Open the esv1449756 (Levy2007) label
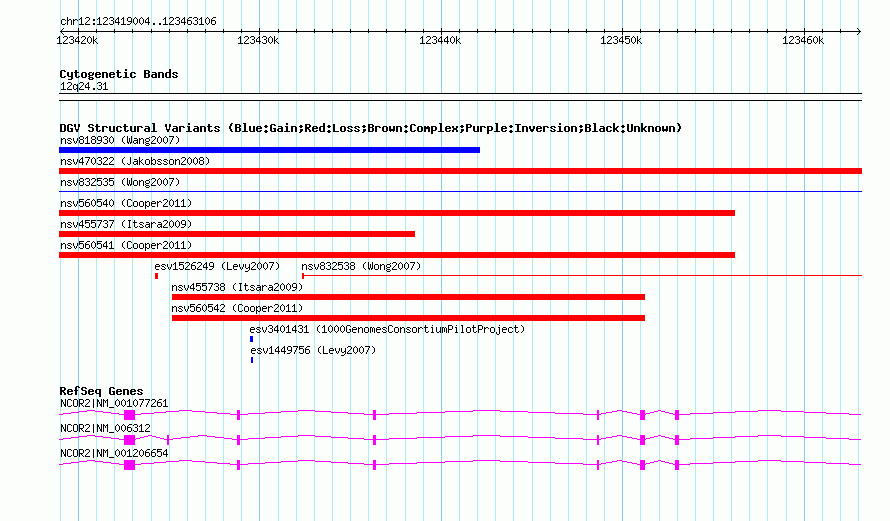Image resolution: width=890 pixels, height=521 pixels. click(313, 350)
